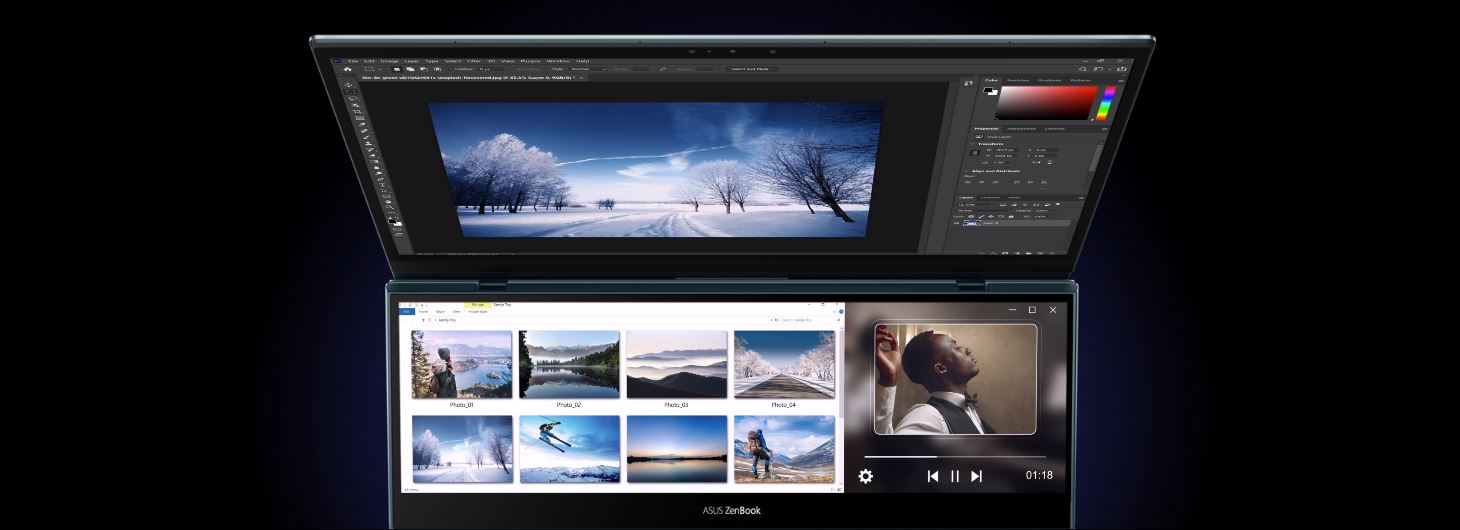Select the layer thumbnail in Layers panel
The height and width of the screenshot is (530, 1460).
[x=972, y=223]
